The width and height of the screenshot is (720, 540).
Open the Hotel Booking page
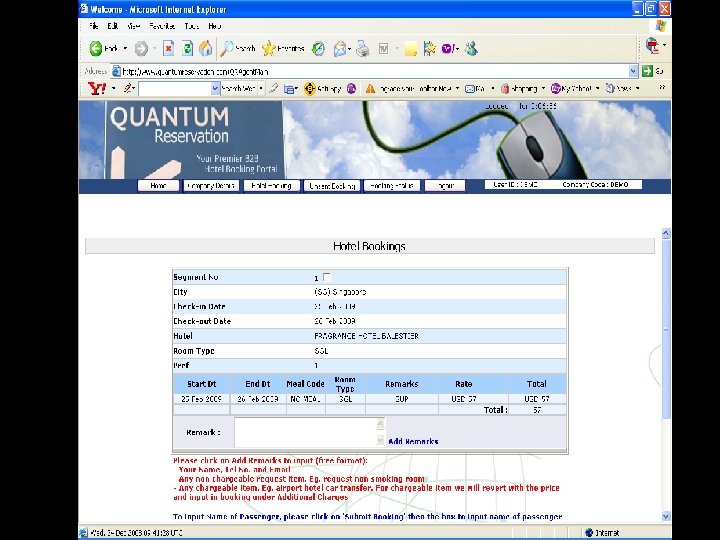click(x=271, y=186)
